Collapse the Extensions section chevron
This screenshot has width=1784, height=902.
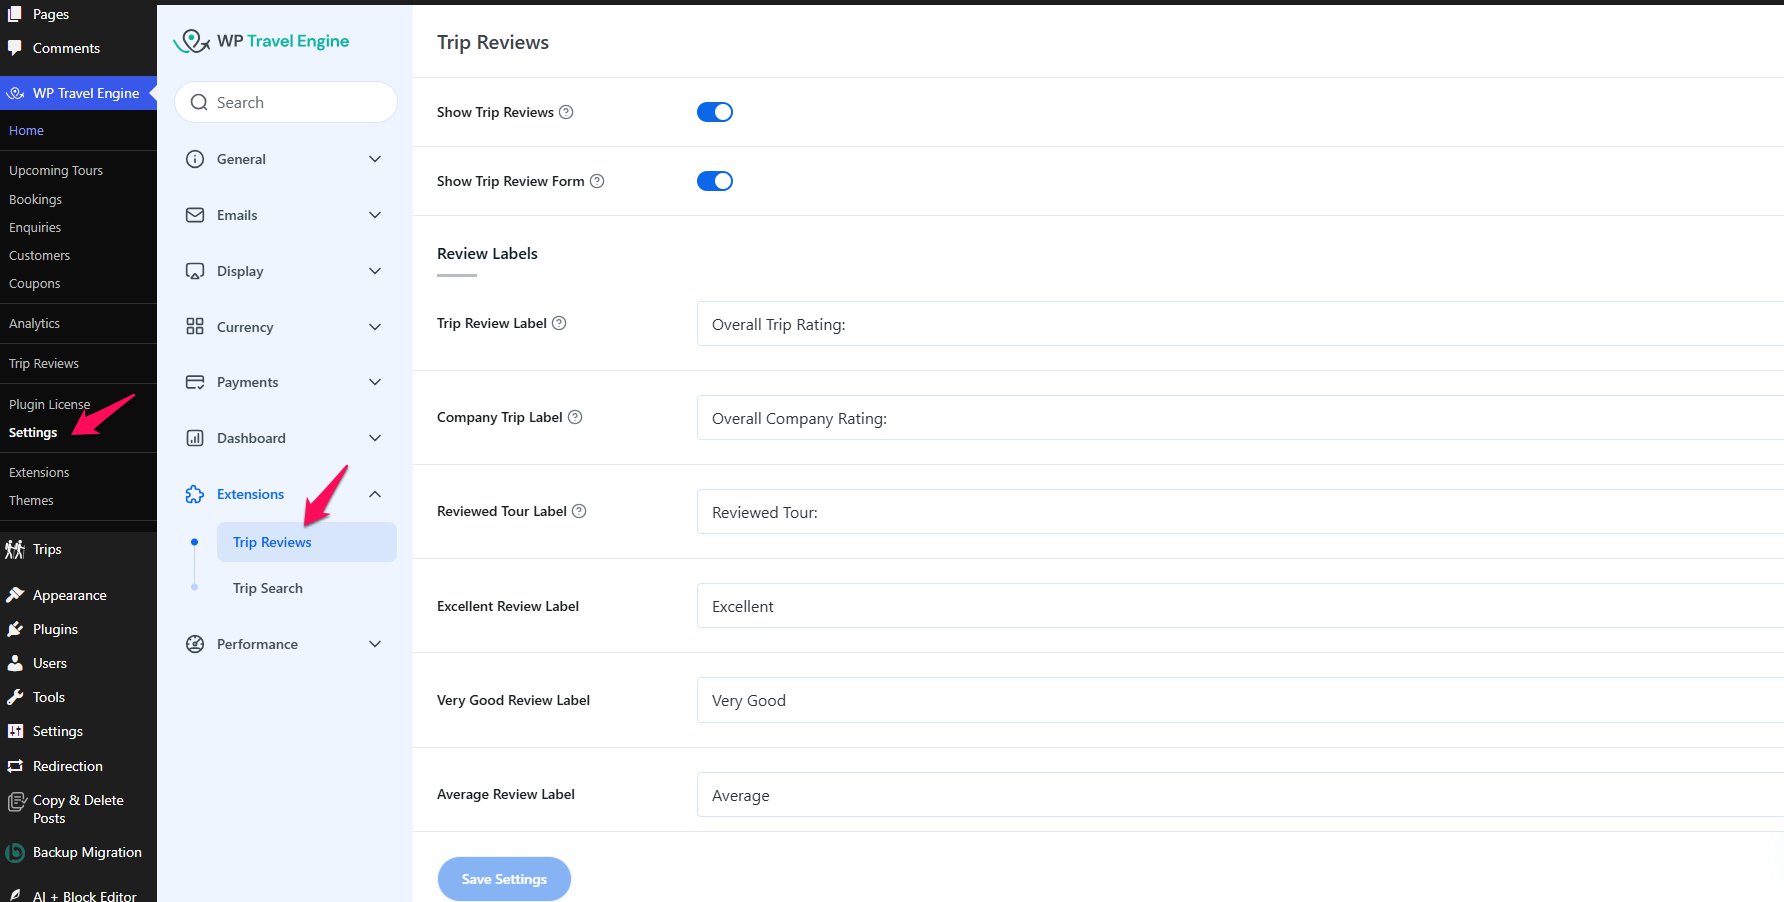click(x=375, y=494)
